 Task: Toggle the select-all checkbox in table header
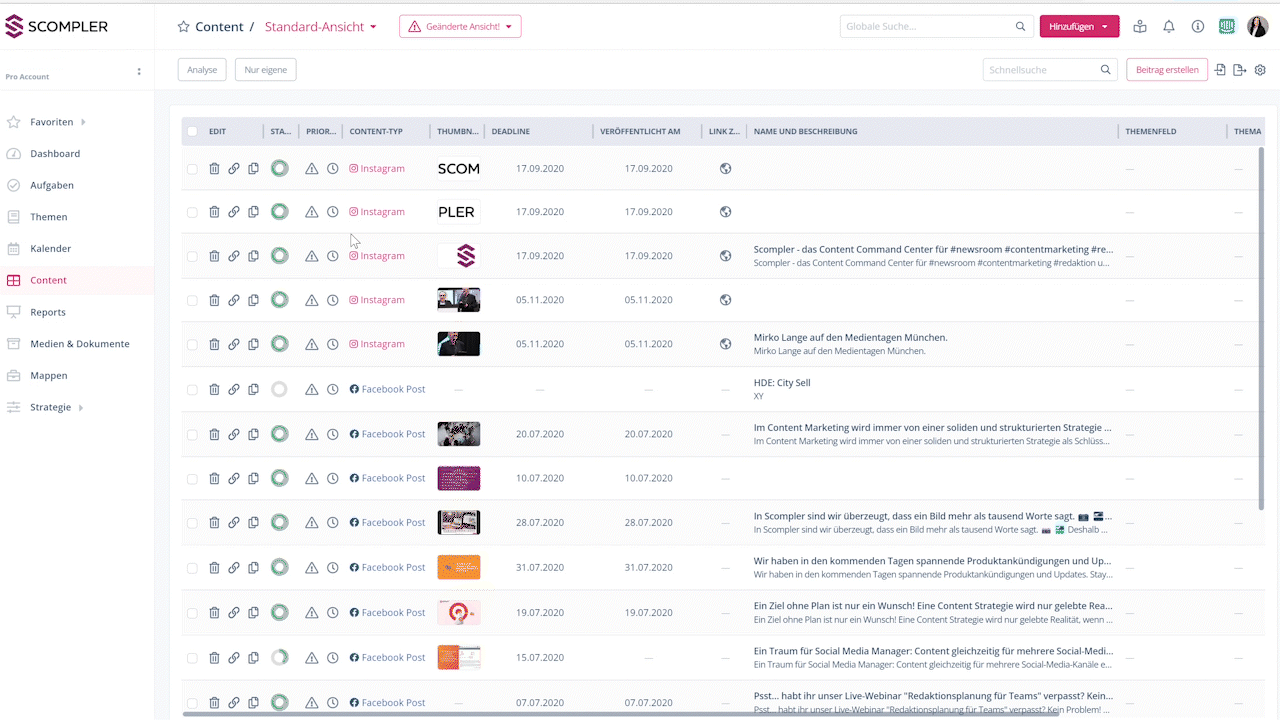pyautogui.click(x=192, y=131)
